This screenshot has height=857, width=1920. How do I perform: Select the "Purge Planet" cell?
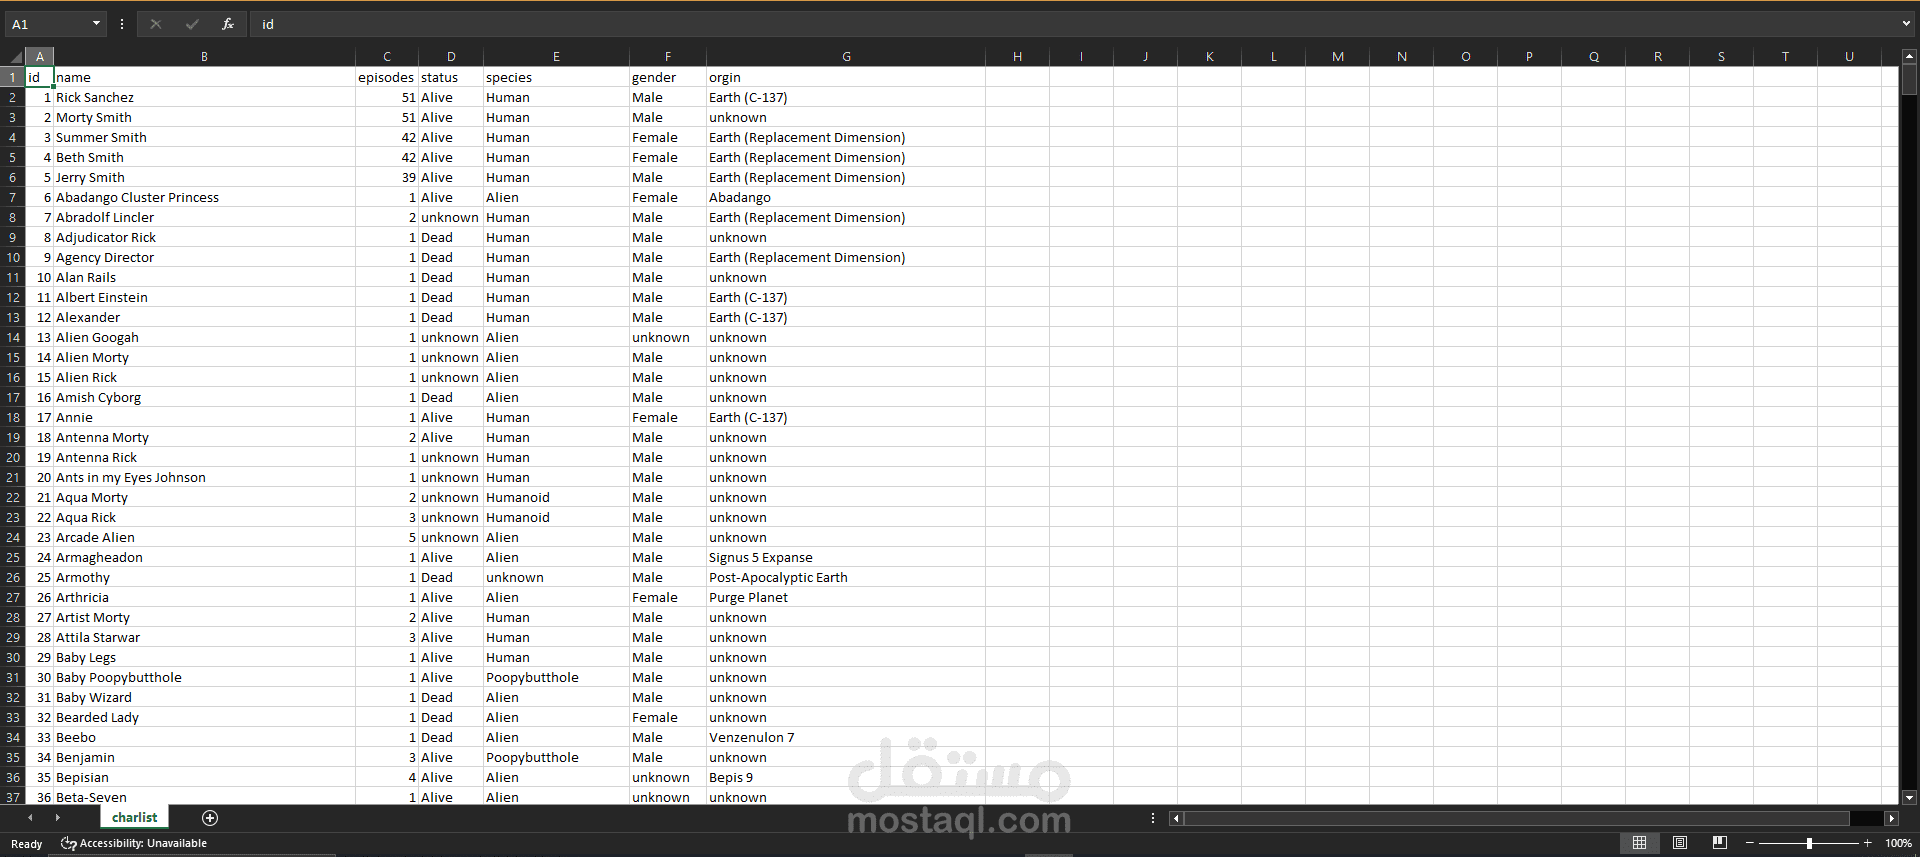pos(846,597)
